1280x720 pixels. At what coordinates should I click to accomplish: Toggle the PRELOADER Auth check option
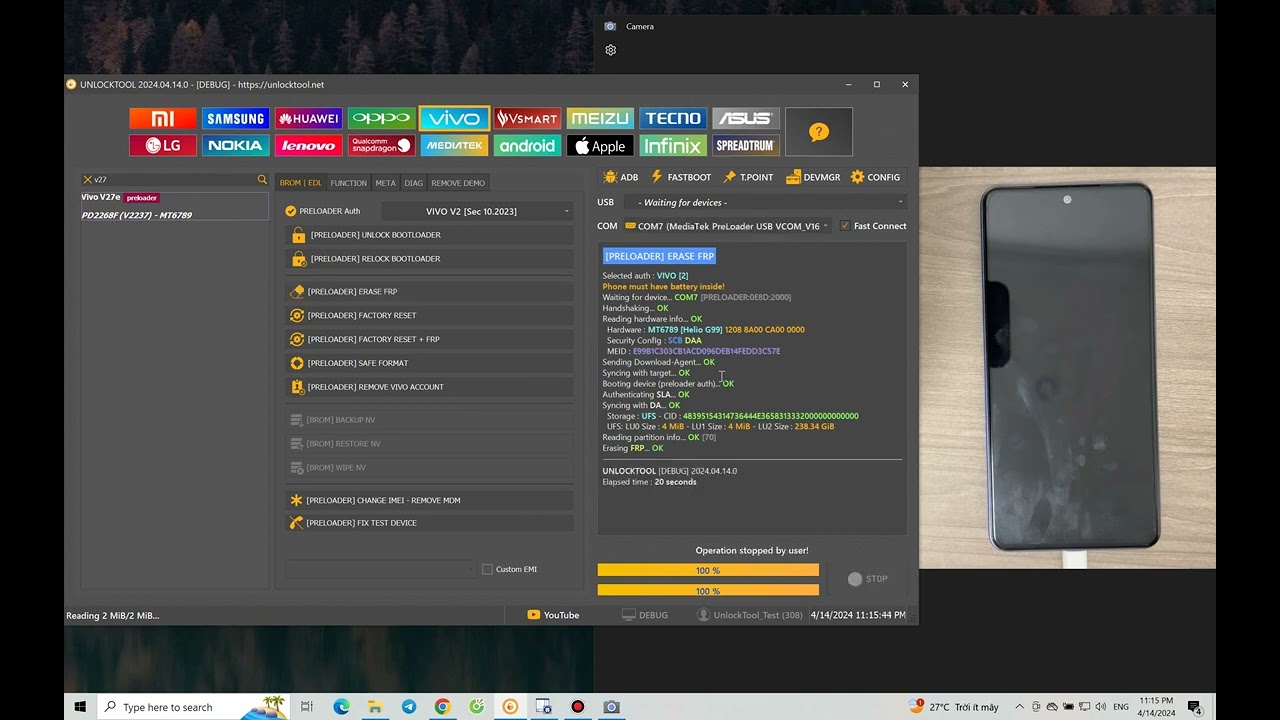click(x=291, y=211)
